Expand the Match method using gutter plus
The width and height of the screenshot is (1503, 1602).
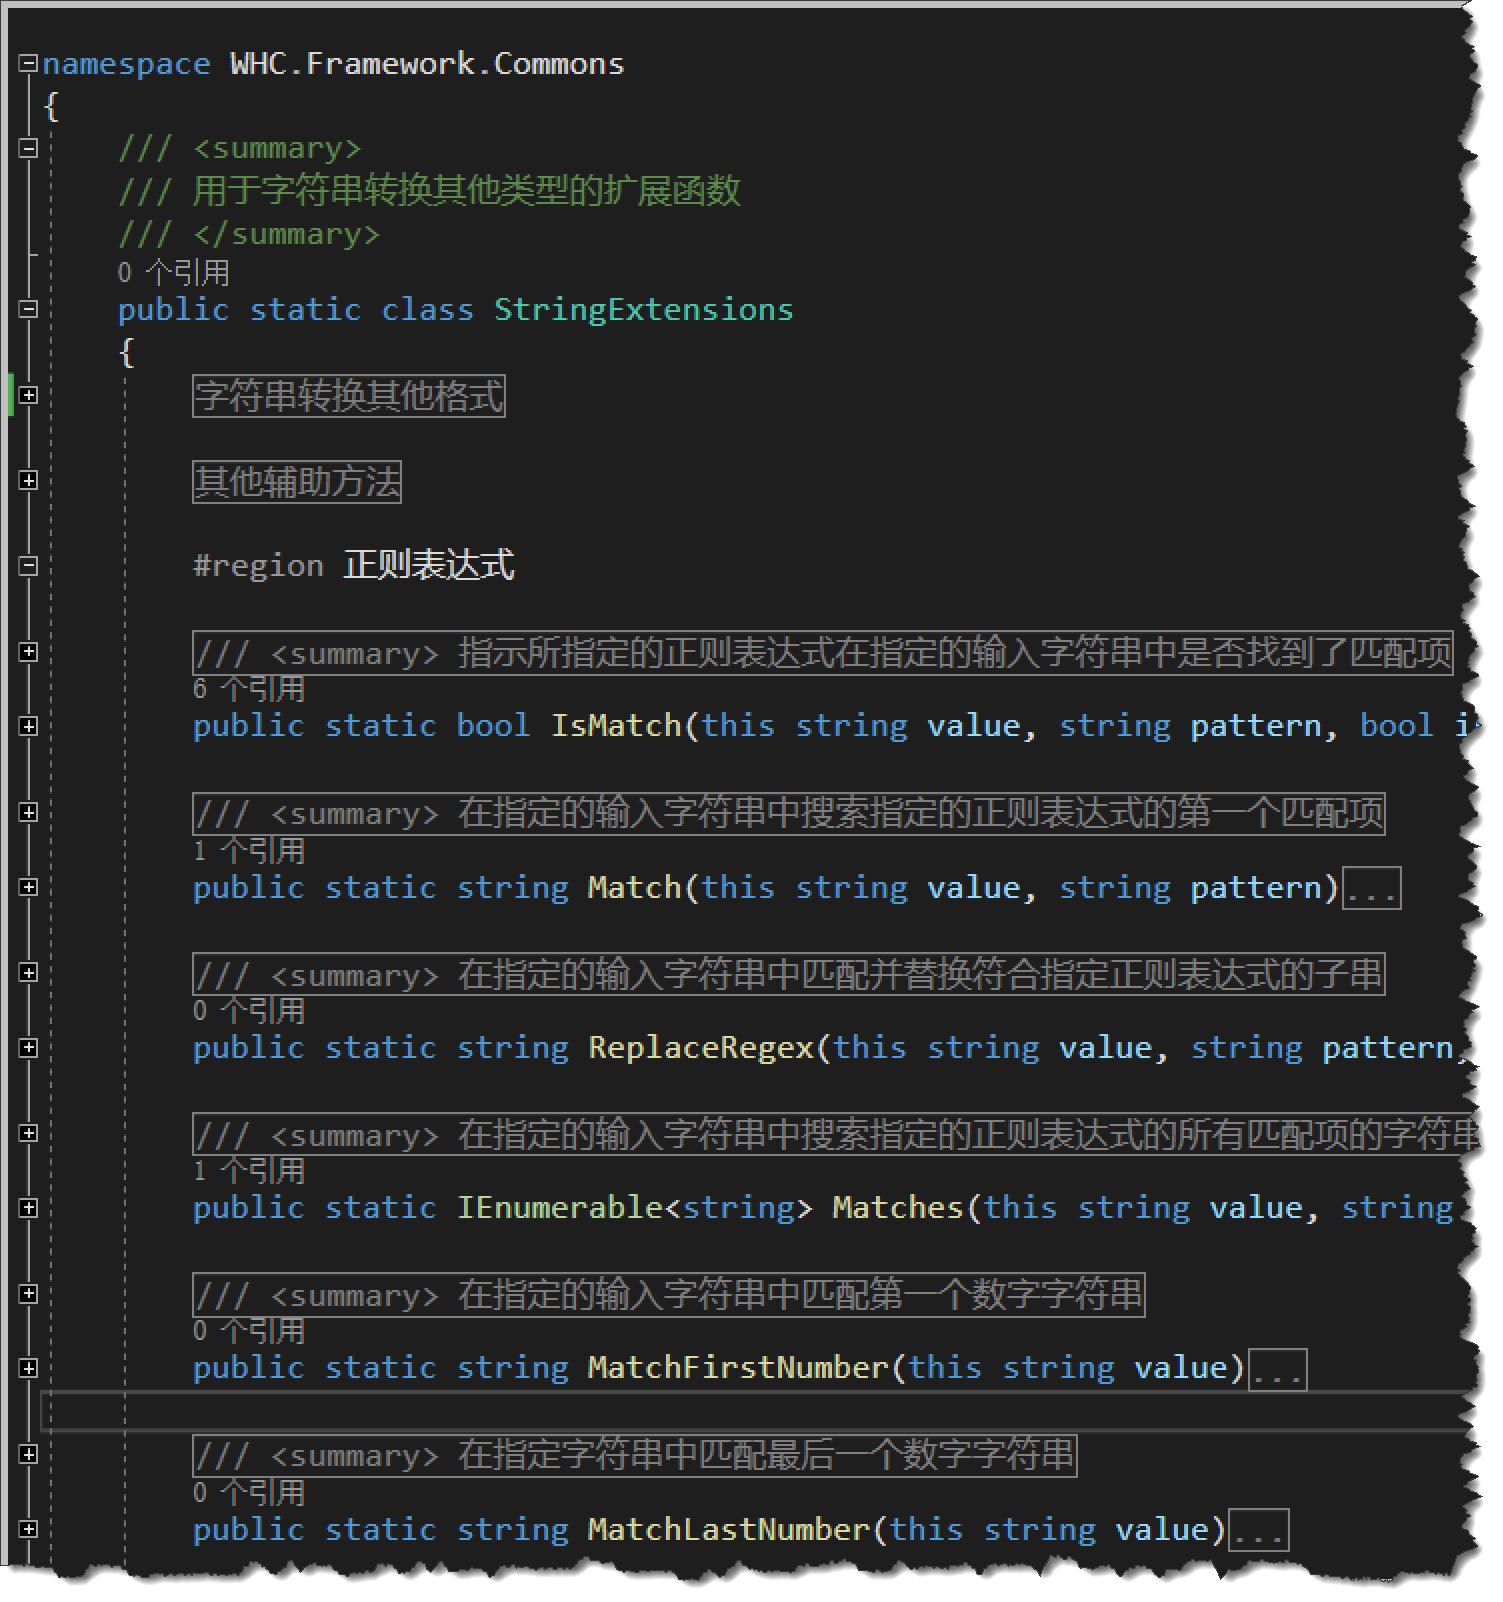point(29,888)
